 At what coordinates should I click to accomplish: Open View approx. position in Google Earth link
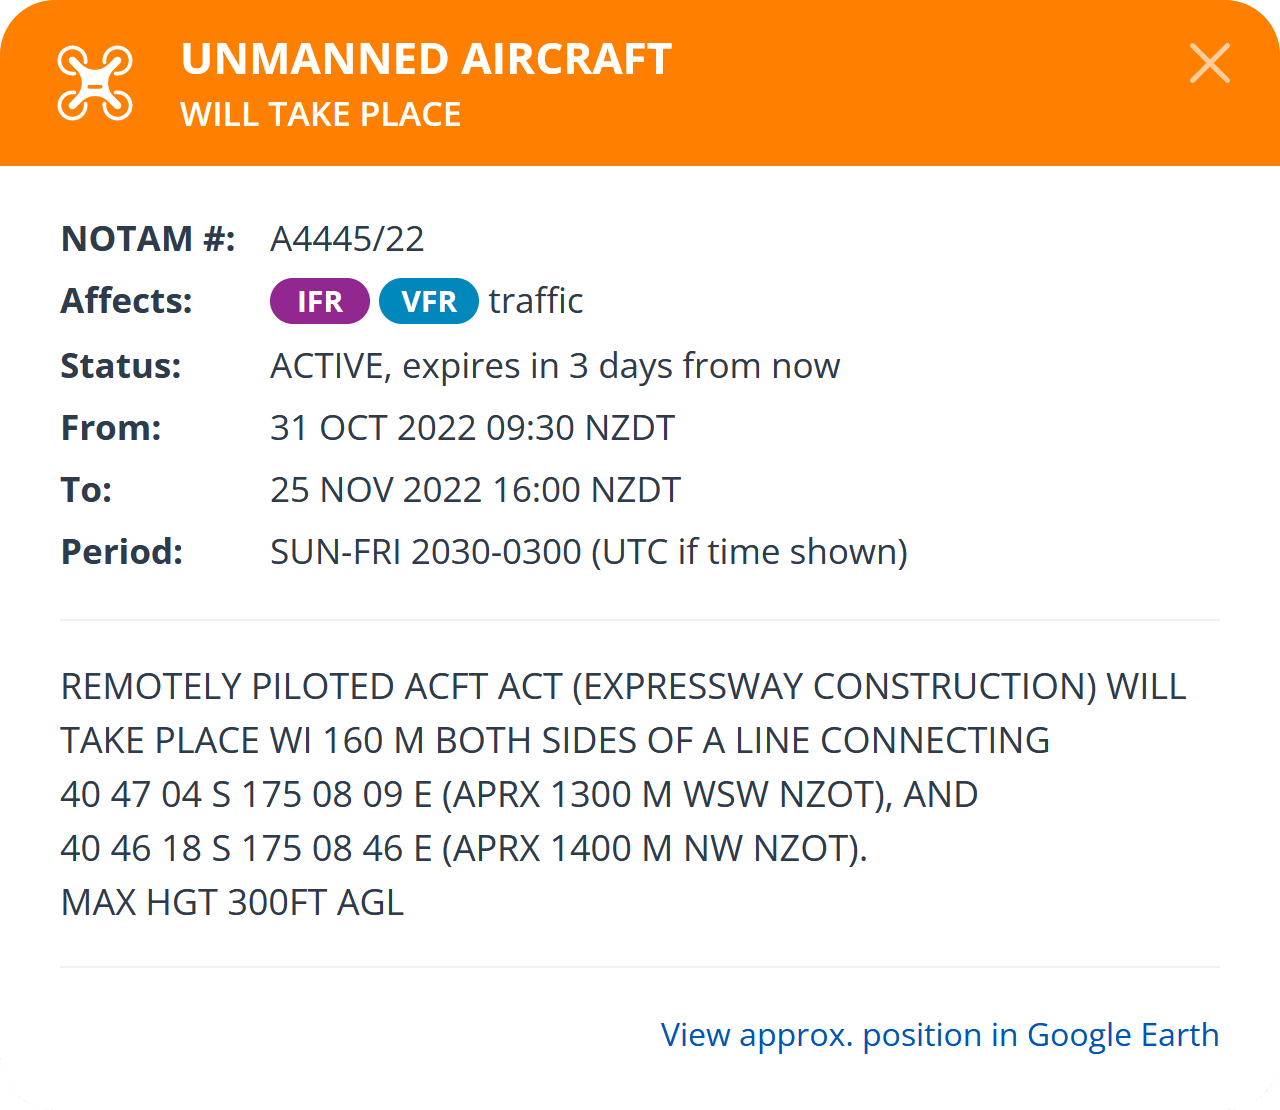pos(940,1035)
